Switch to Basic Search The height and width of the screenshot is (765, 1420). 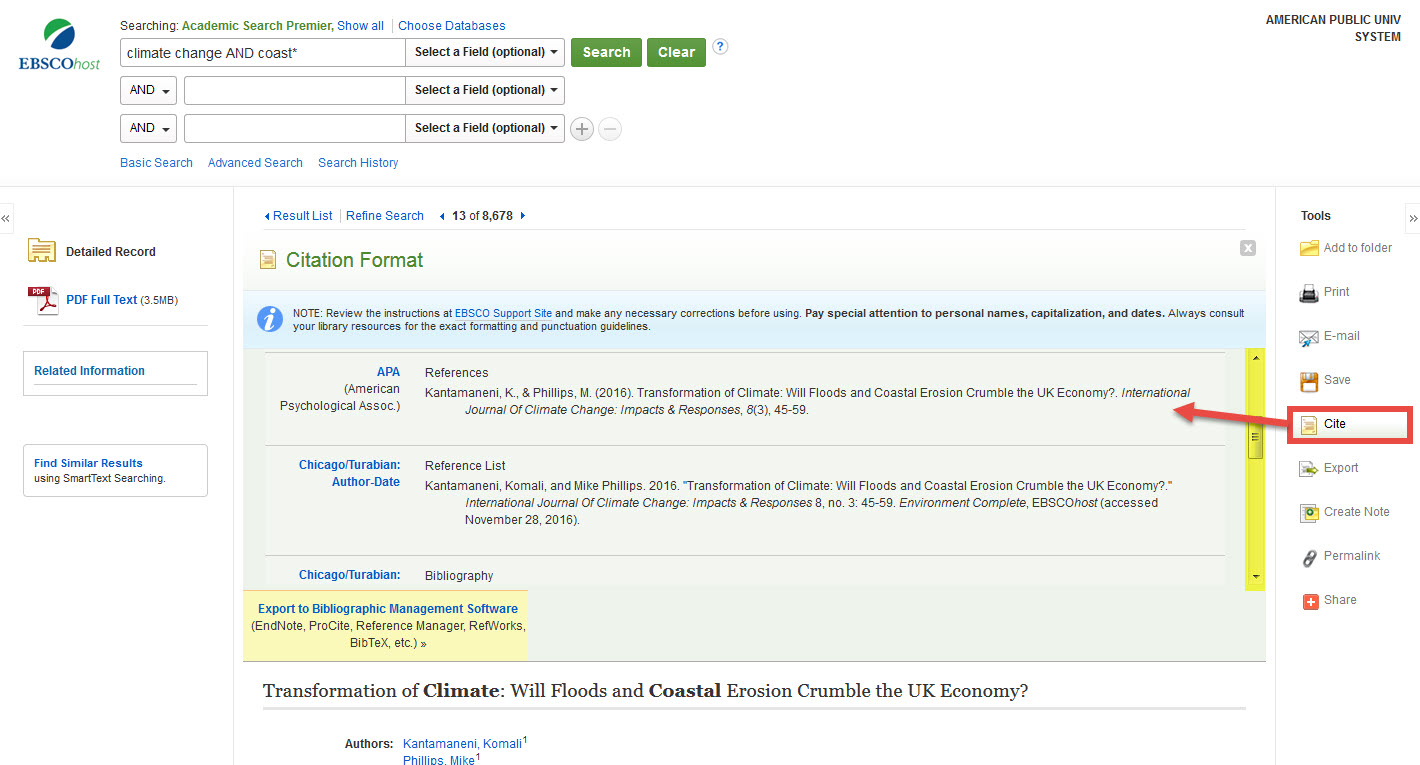(156, 163)
